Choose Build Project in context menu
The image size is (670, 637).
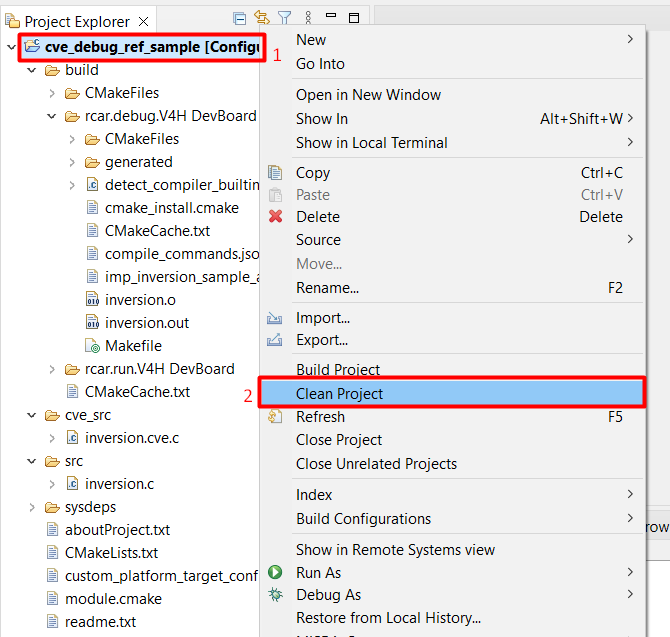[338, 370]
